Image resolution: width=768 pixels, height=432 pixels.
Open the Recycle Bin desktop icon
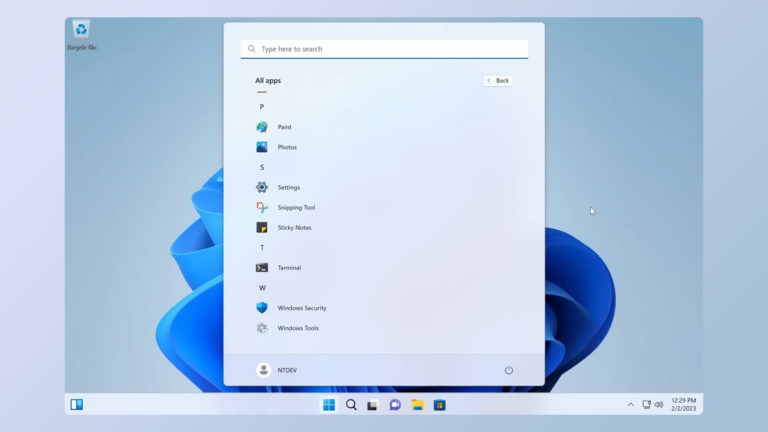pos(81,33)
